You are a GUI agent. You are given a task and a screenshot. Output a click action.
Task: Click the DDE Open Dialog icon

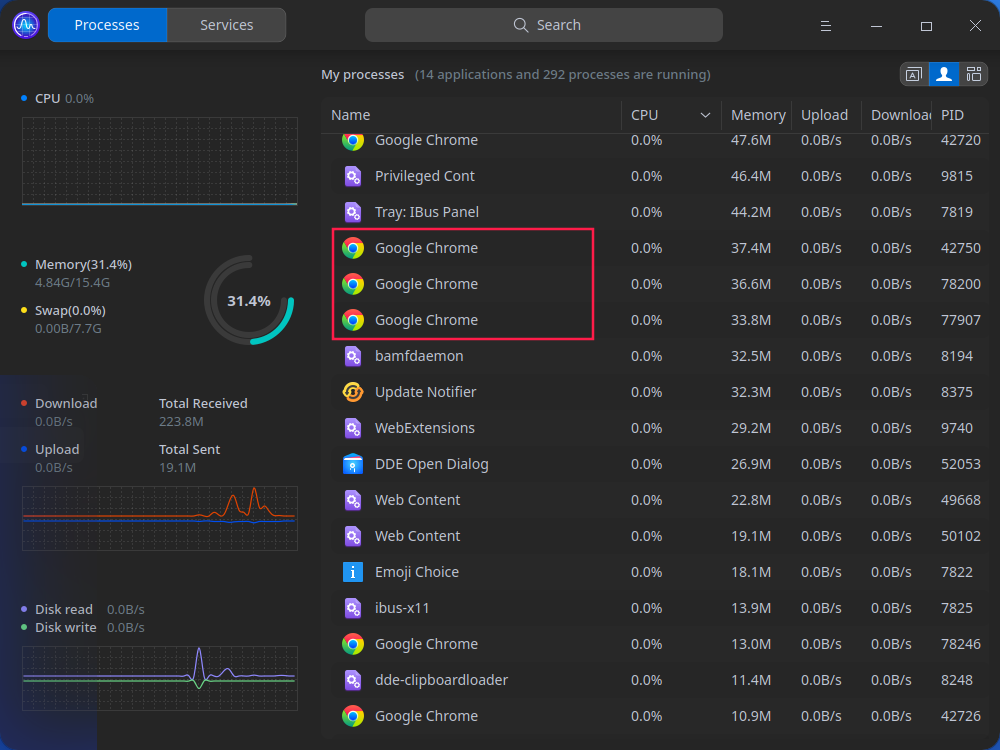(x=352, y=464)
